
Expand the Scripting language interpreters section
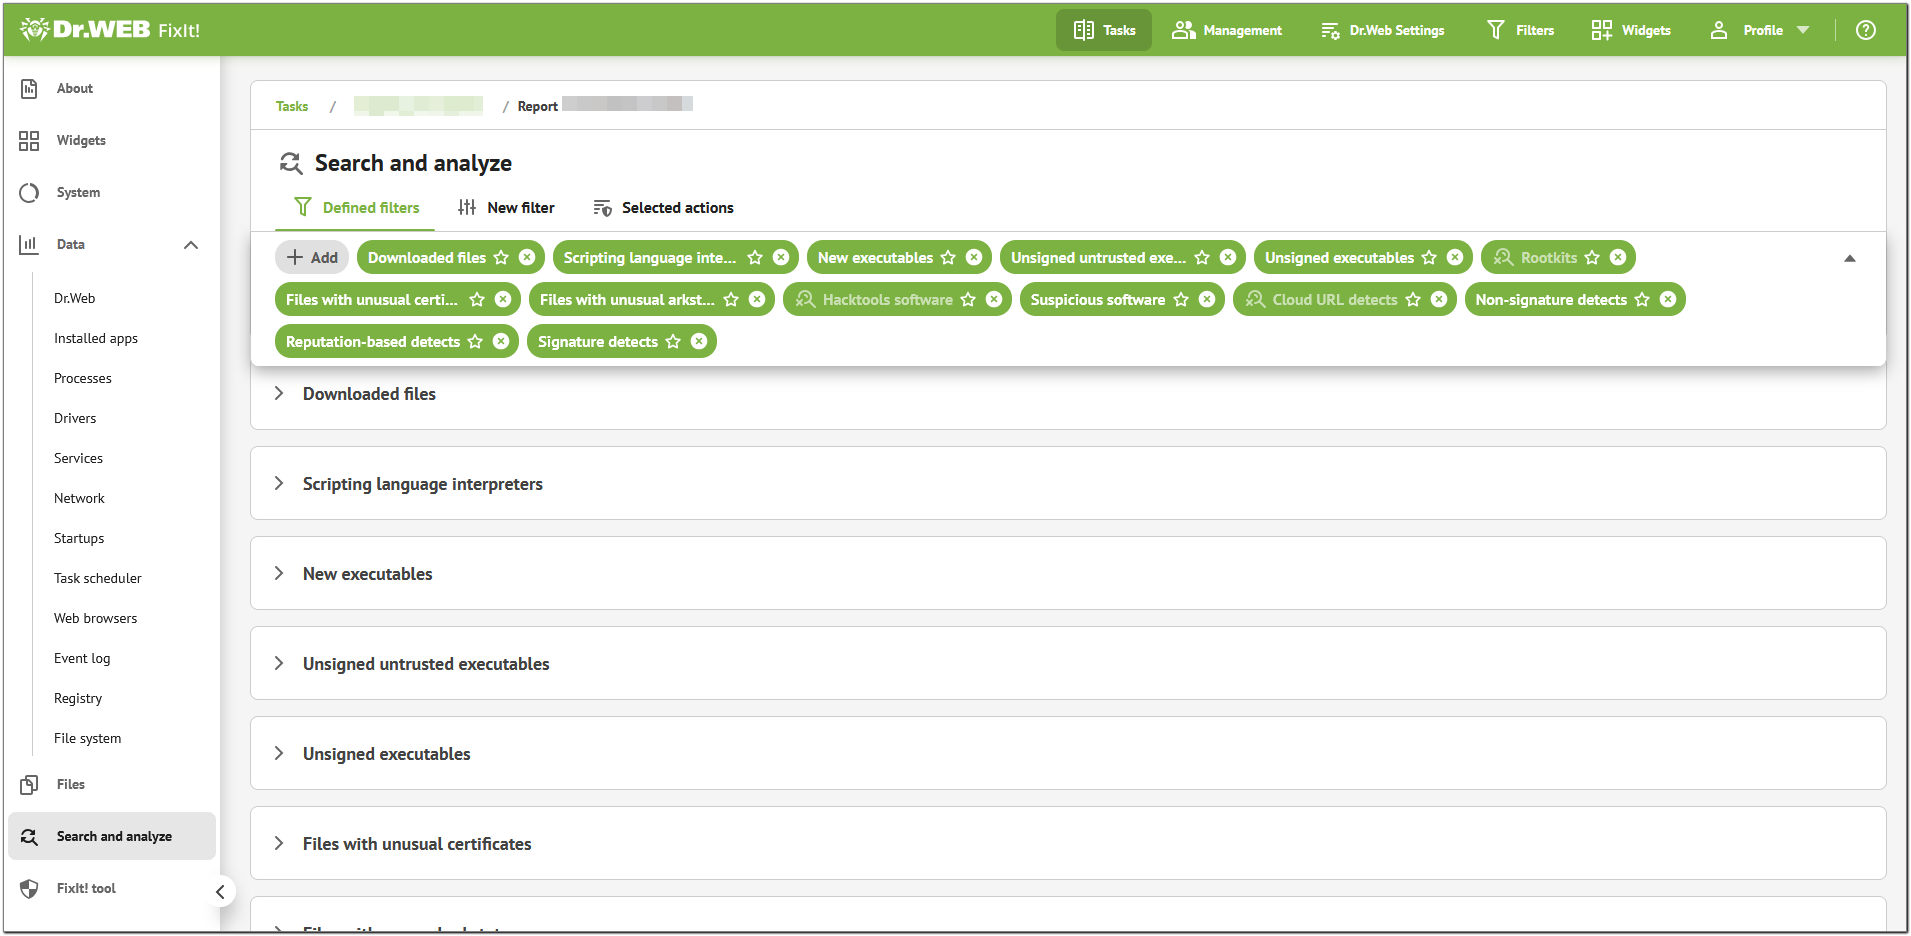279,483
